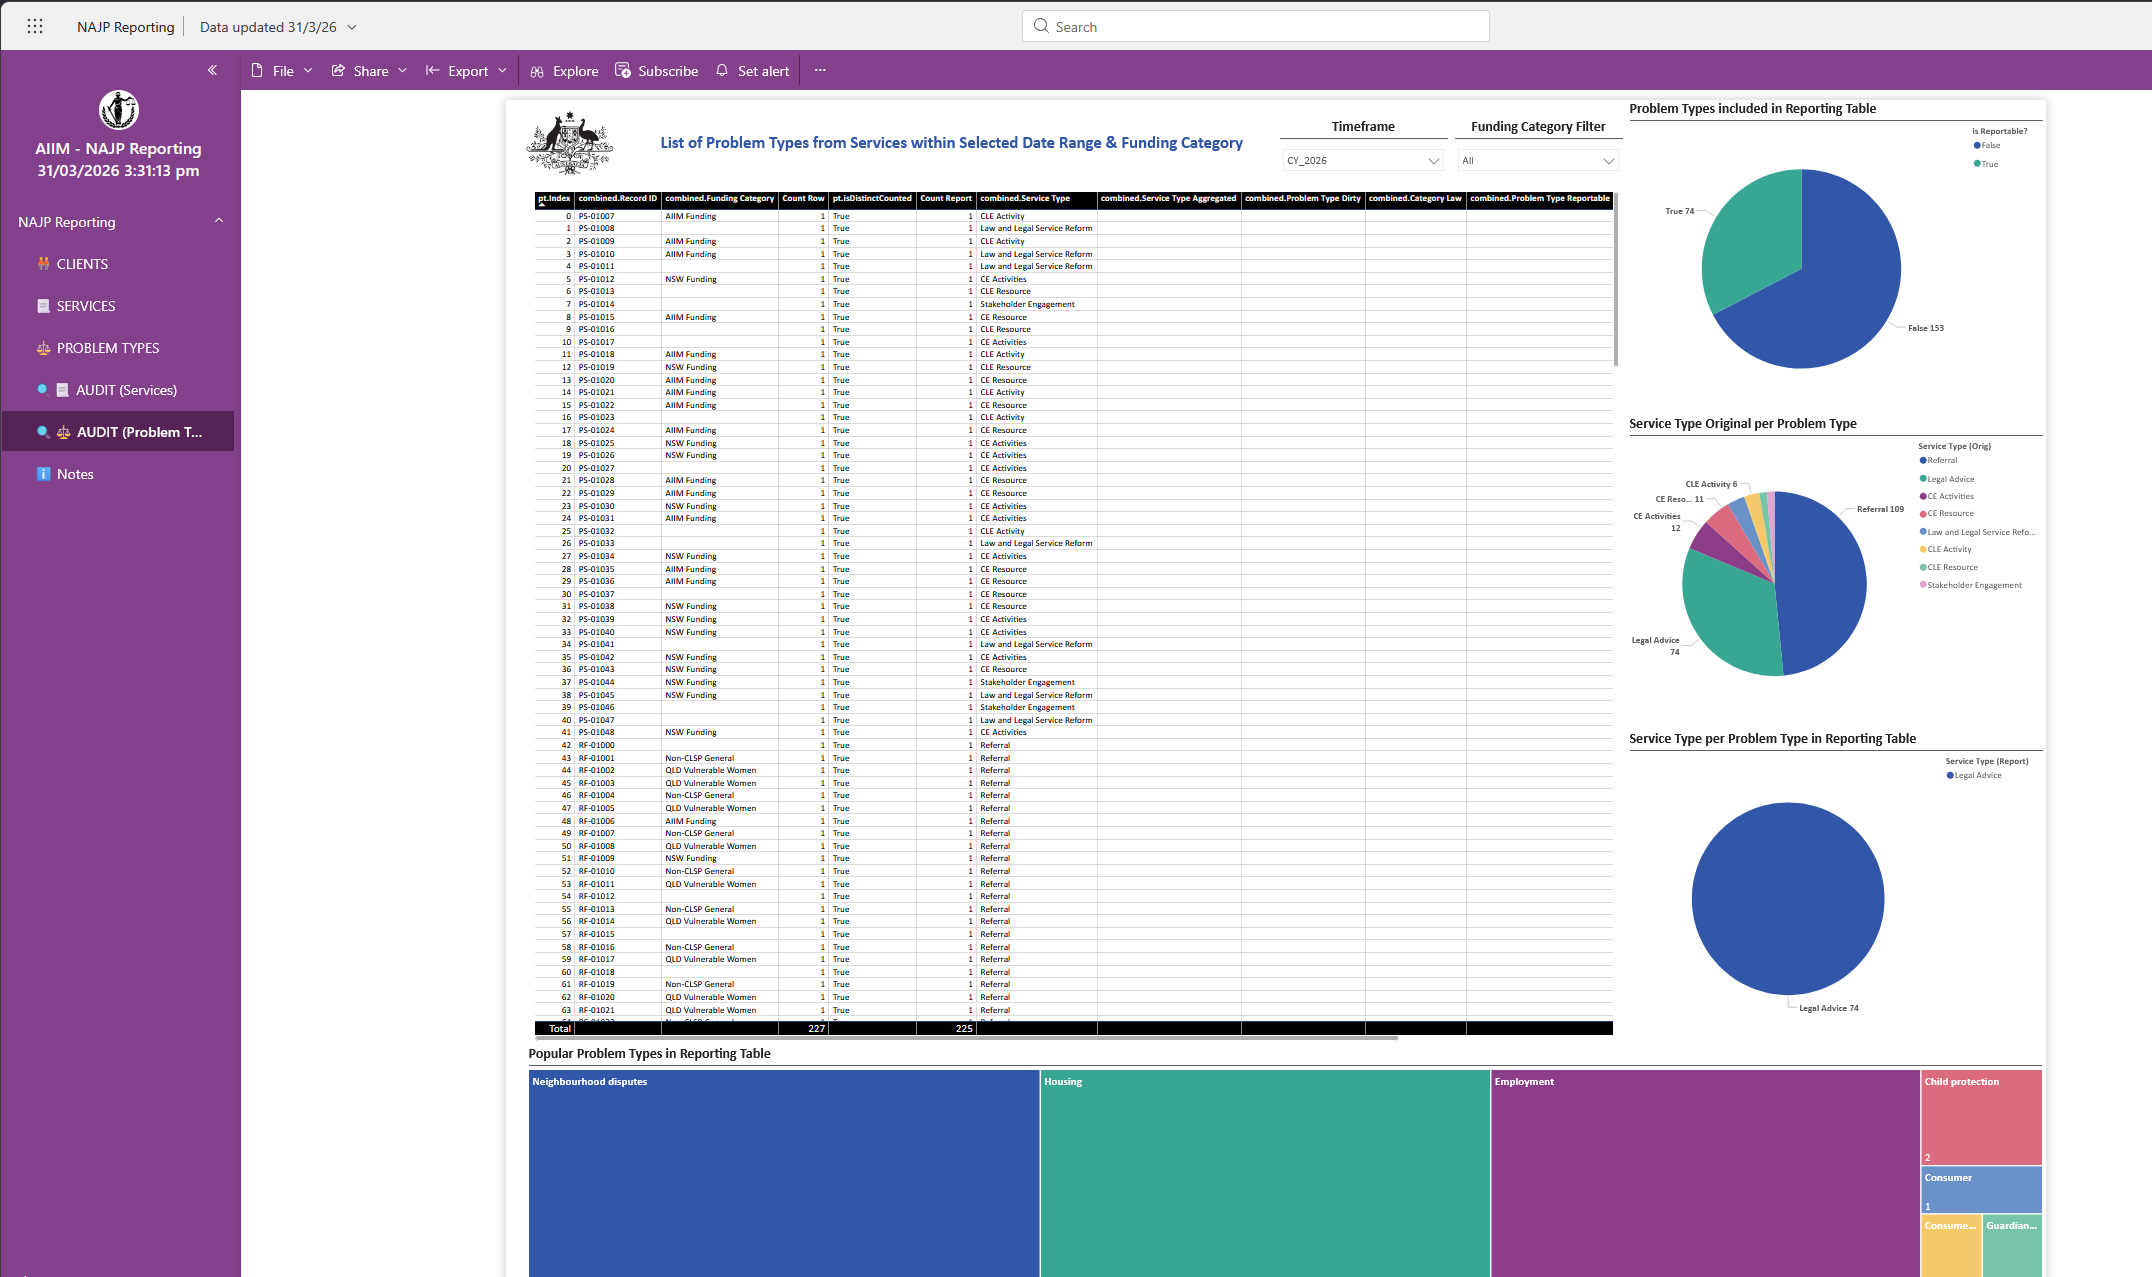Toggle the Legal Advice legend in Service Type (Report)

tap(1977, 776)
